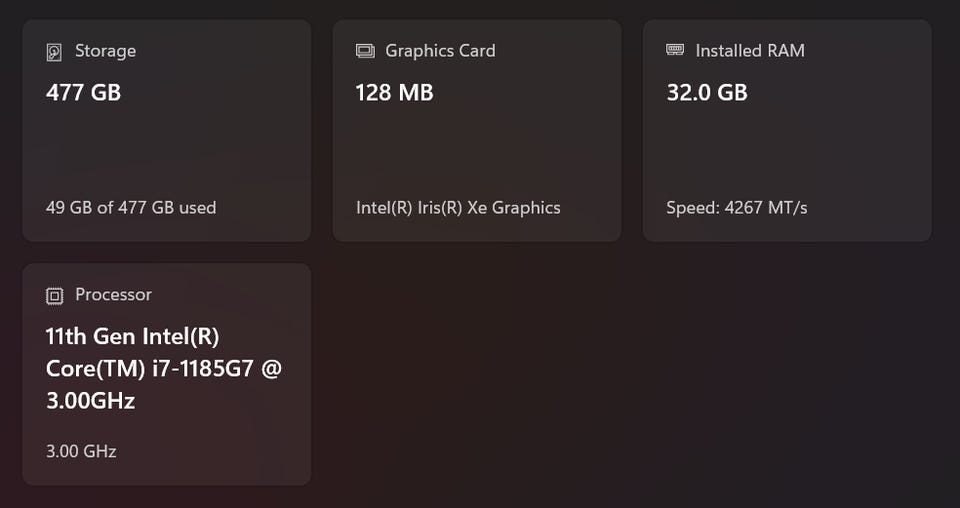Viewport: 960px width, 508px height.
Task: Click the Graphics Card monitor icon
Action: click(365, 51)
